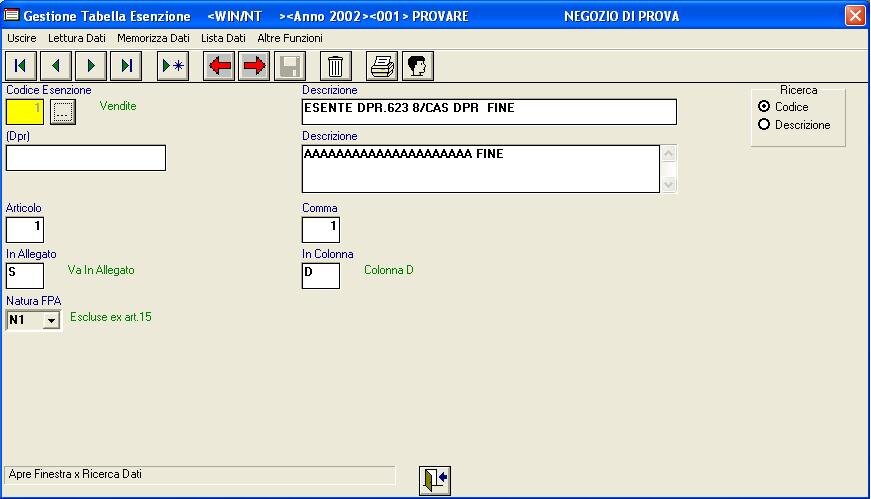The height and width of the screenshot is (499, 871).
Task: Add new record with the arrow-asterisk icon
Action: (173, 66)
